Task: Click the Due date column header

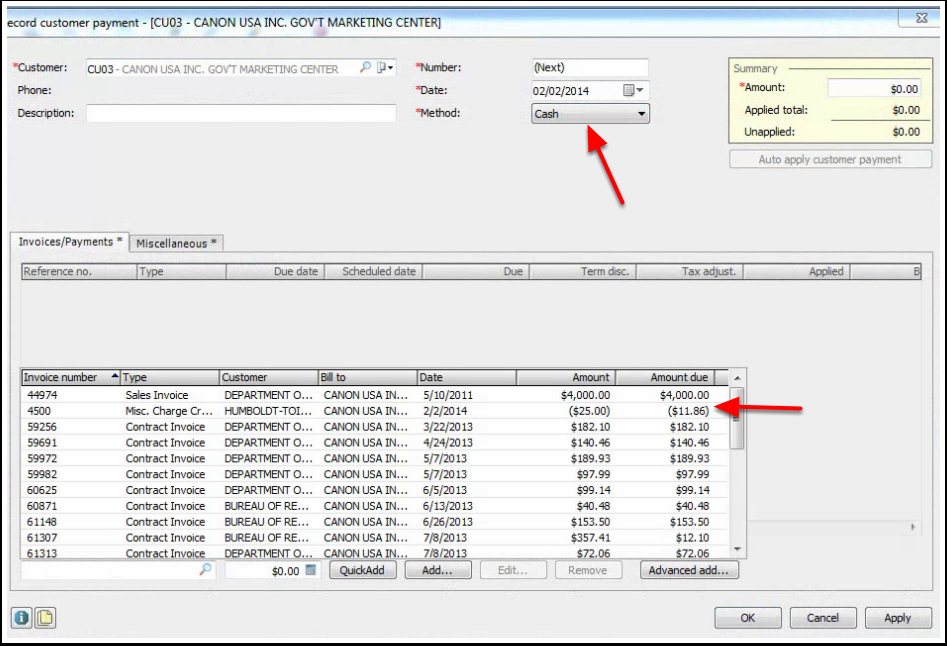Action: pyautogui.click(x=275, y=272)
